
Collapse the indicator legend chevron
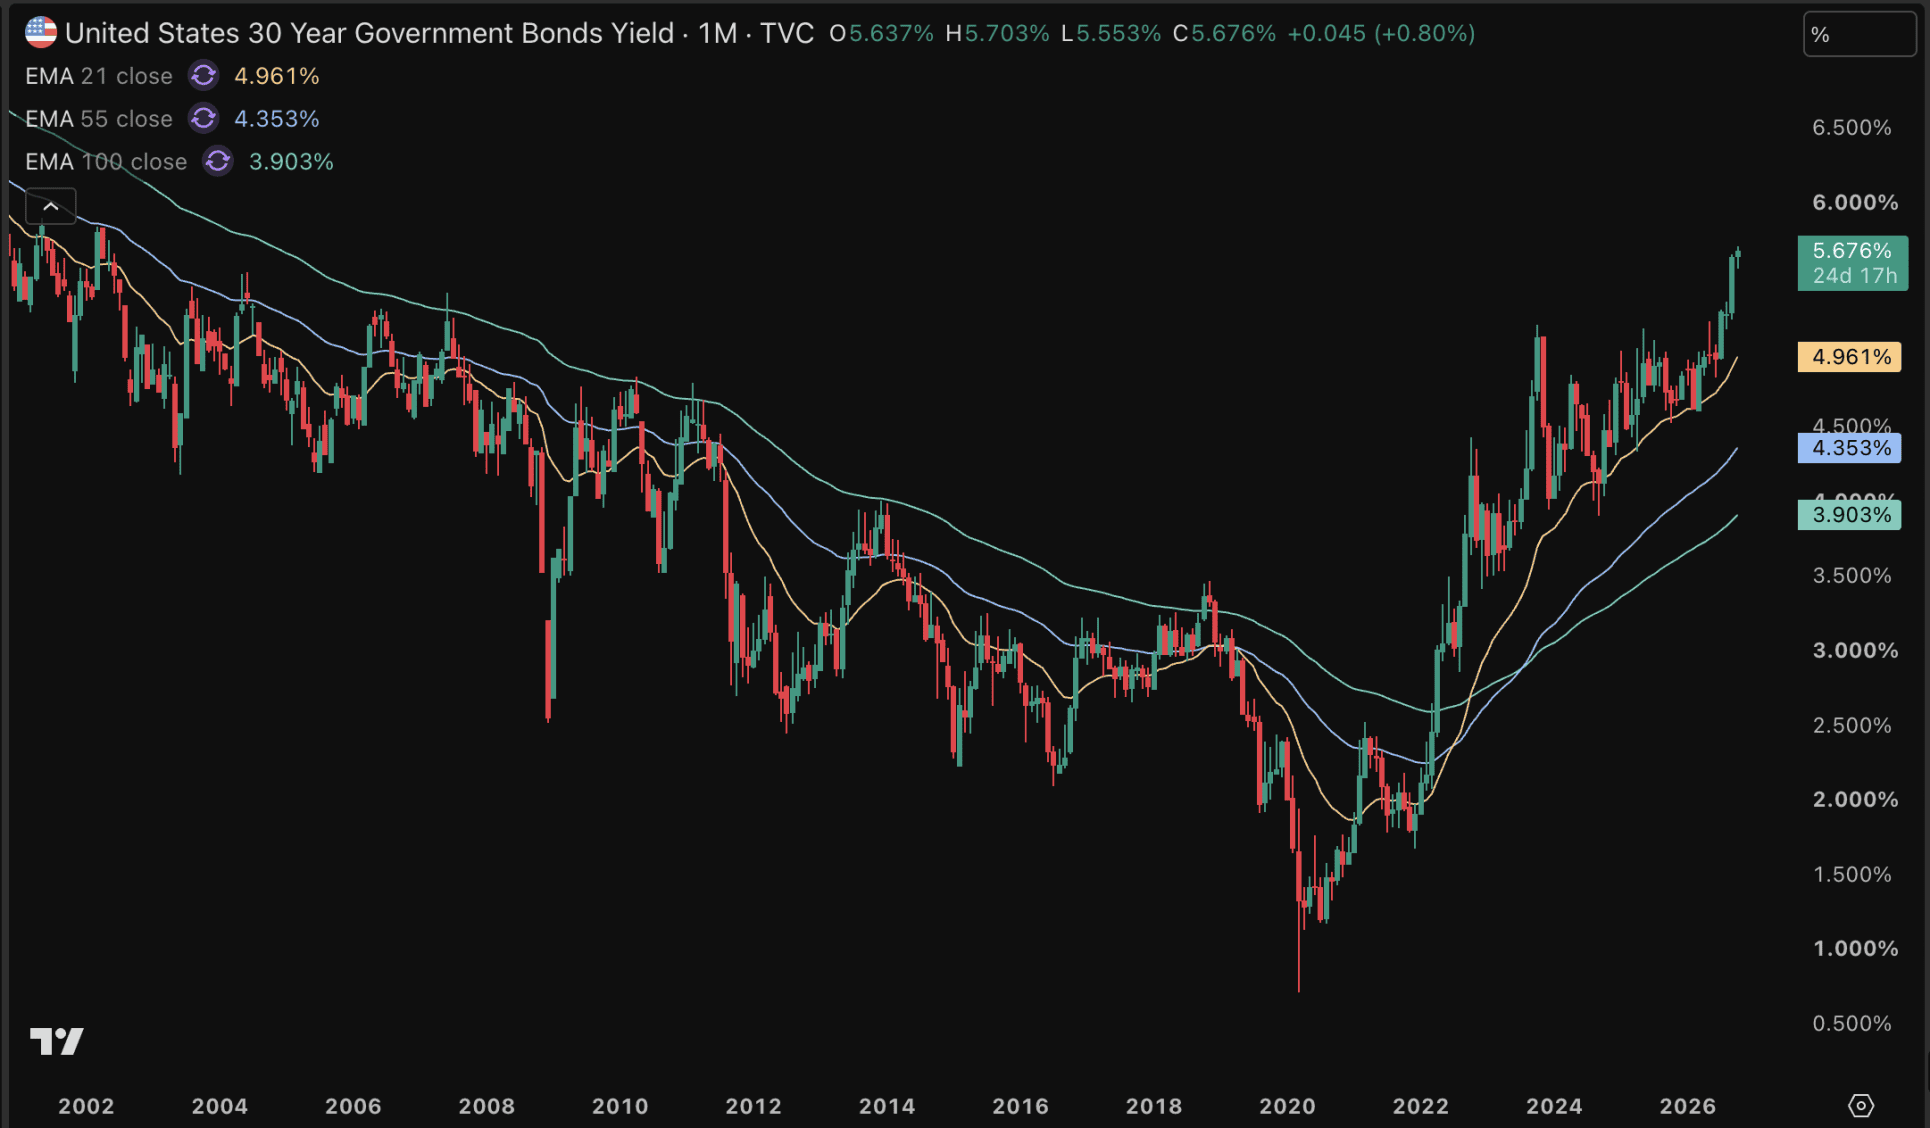tap(51, 206)
